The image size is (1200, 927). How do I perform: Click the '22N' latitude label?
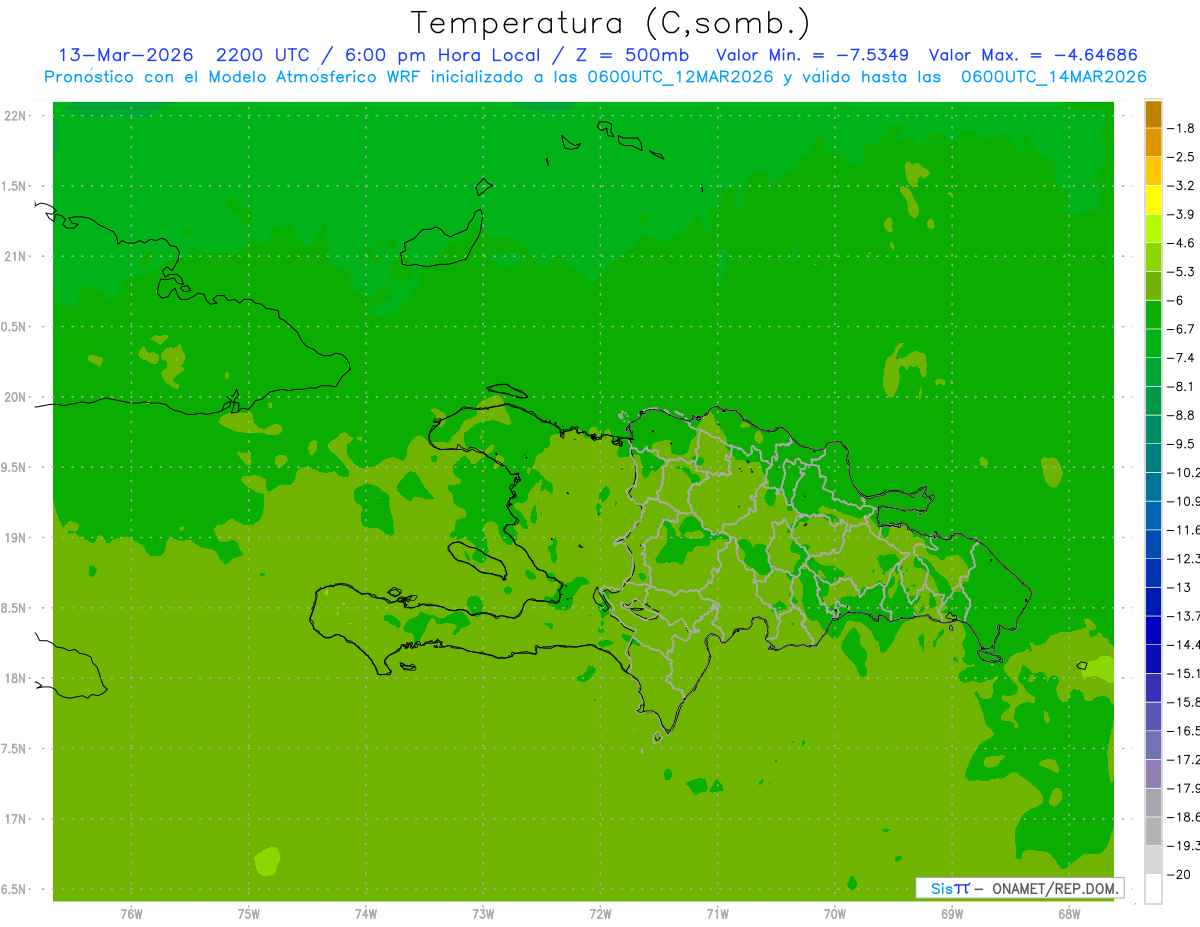pos(15,116)
